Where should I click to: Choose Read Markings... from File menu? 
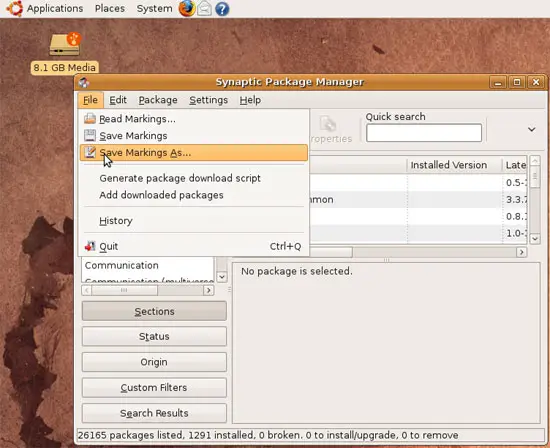point(194,119)
